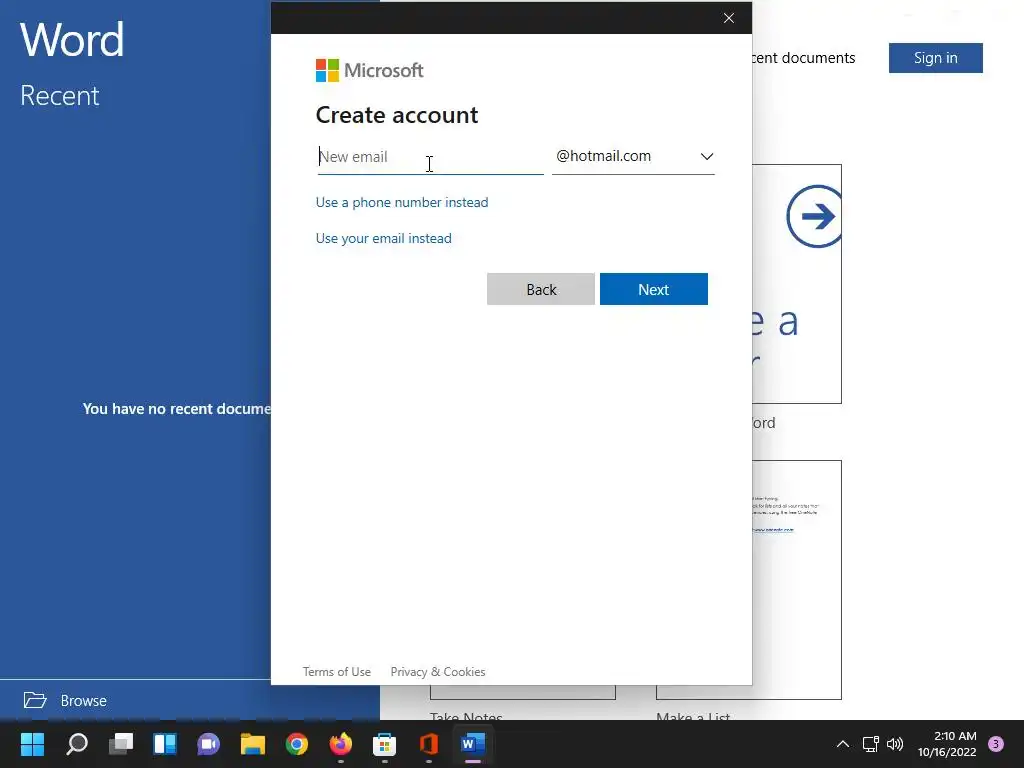The width and height of the screenshot is (1024, 768).
Task: Click the Next button
Action: click(x=654, y=289)
